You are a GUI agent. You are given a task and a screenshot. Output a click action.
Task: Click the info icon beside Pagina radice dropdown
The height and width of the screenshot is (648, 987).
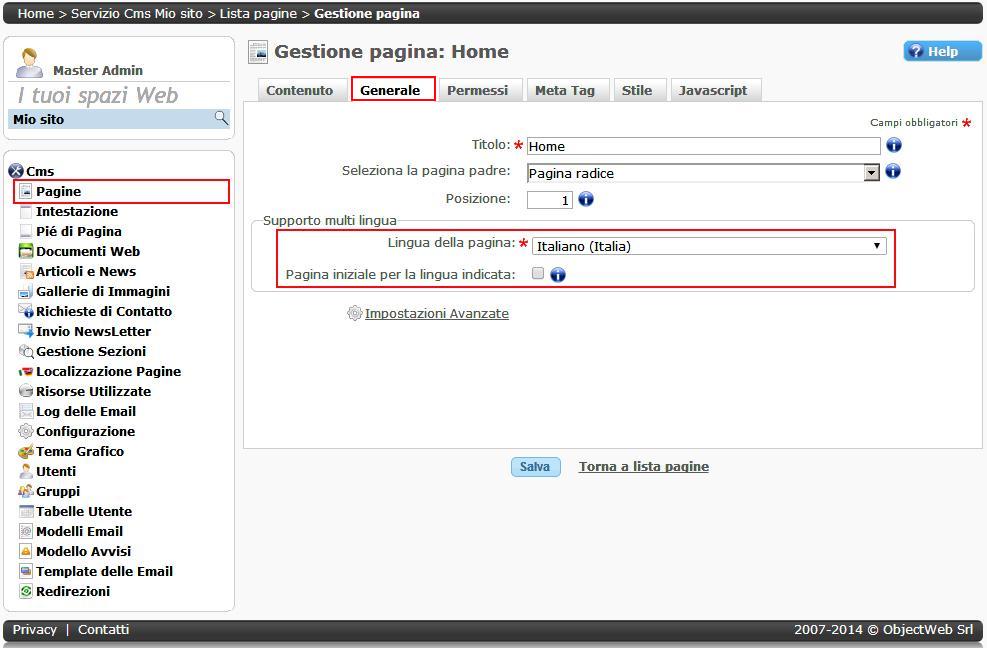click(x=893, y=171)
